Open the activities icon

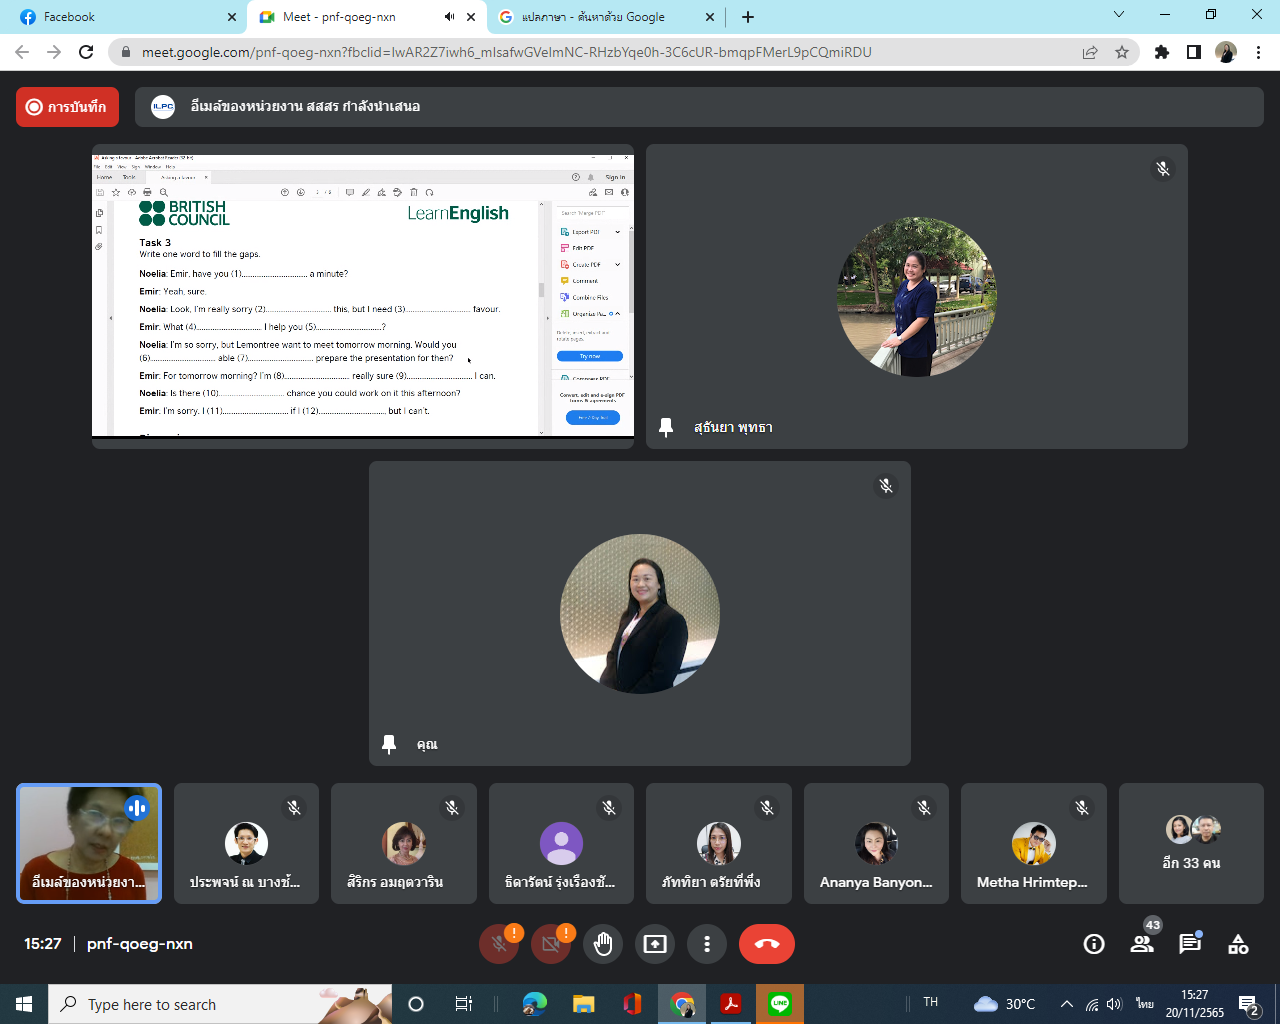pyautogui.click(x=1238, y=944)
